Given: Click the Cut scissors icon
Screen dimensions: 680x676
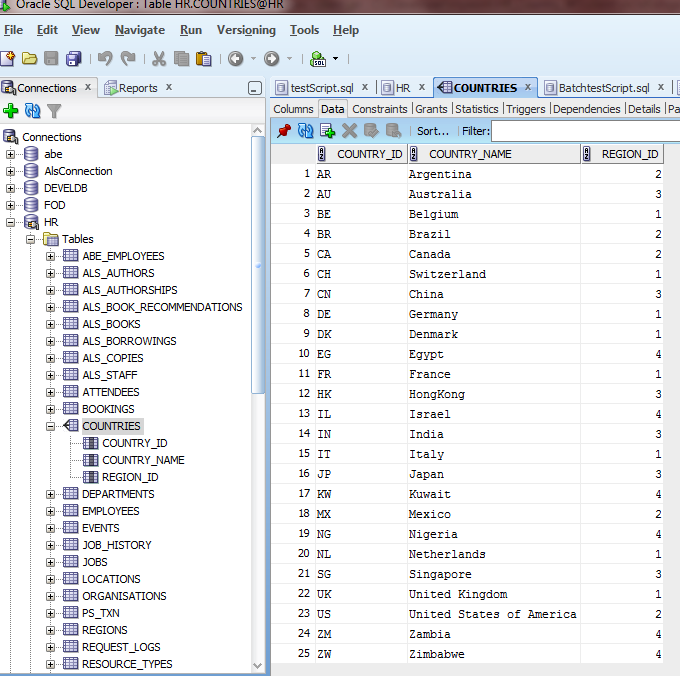Looking at the screenshot, I should [159, 59].
